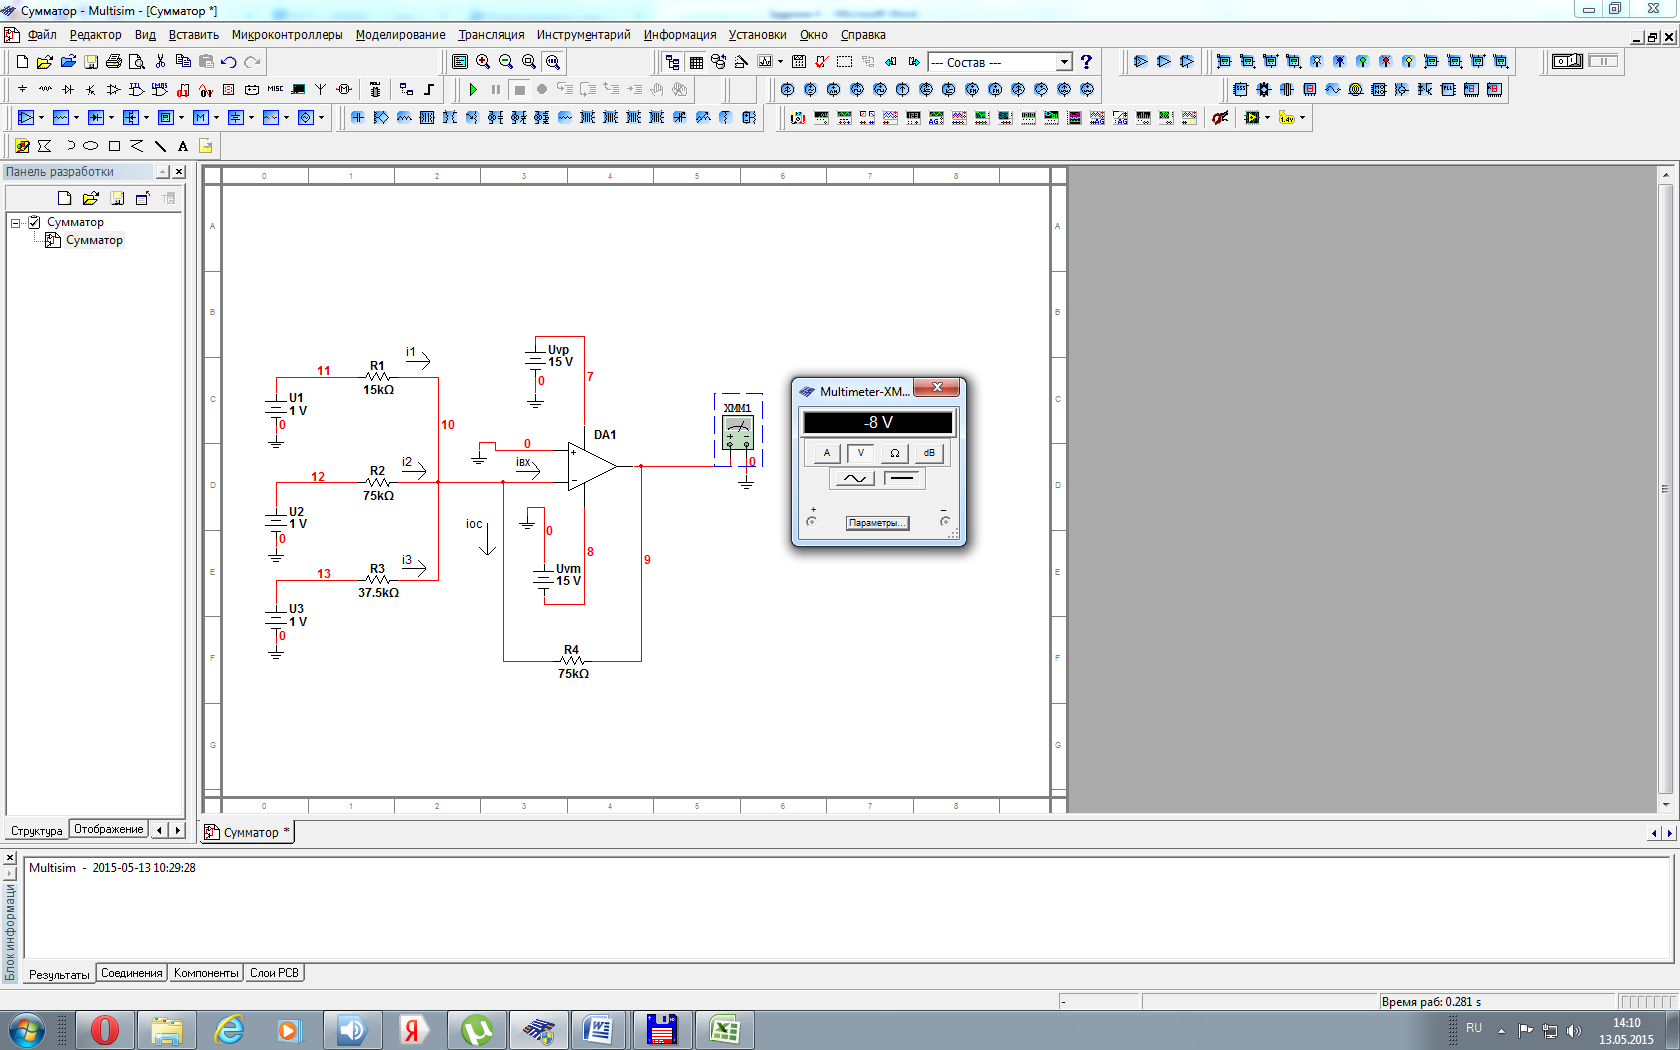Place a transistor component
Screen dimensions: 1680x1050
91,90
